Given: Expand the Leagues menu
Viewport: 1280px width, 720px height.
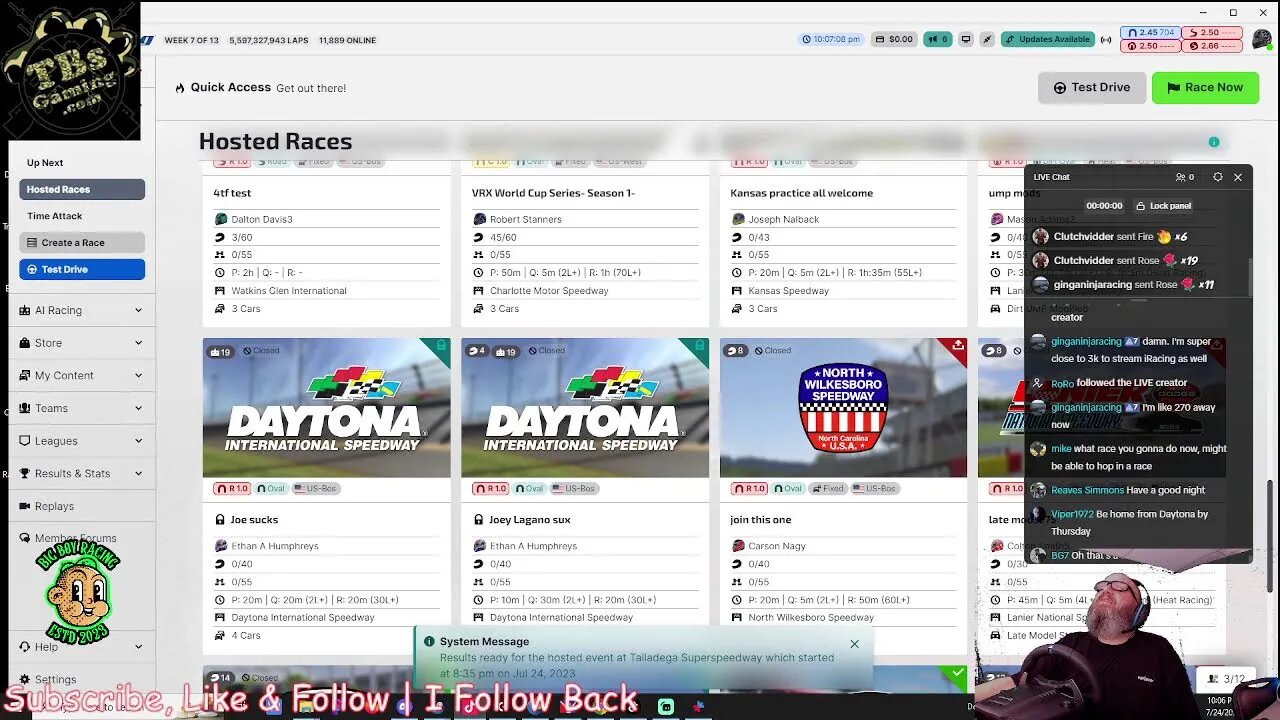Looking at the screenshot, I should coord(82,441).
